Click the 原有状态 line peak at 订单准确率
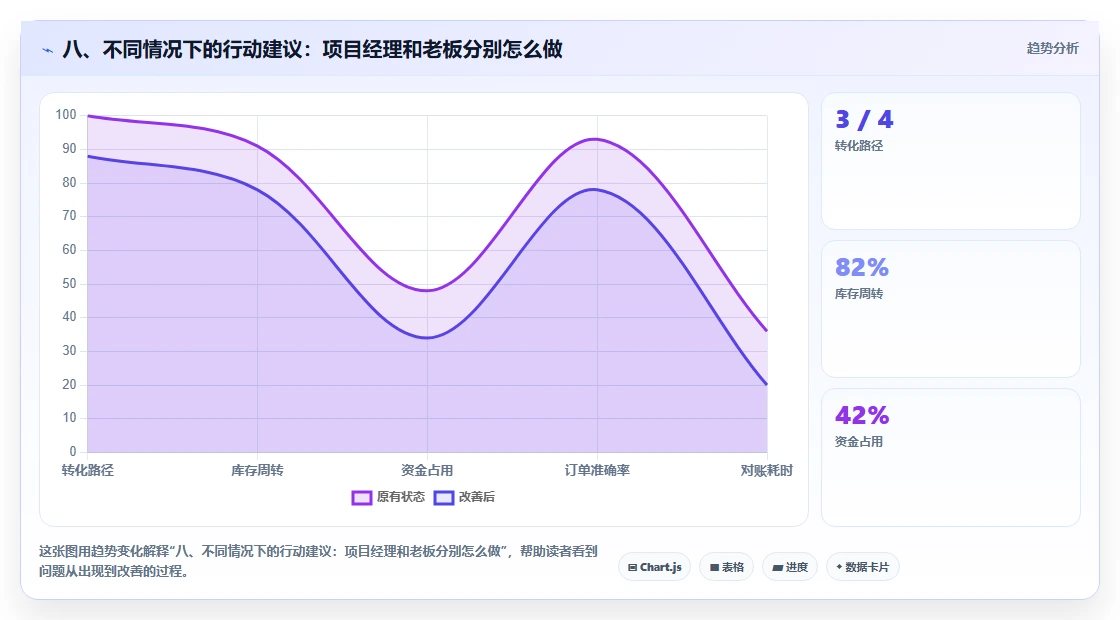 (x=596, y=139)
